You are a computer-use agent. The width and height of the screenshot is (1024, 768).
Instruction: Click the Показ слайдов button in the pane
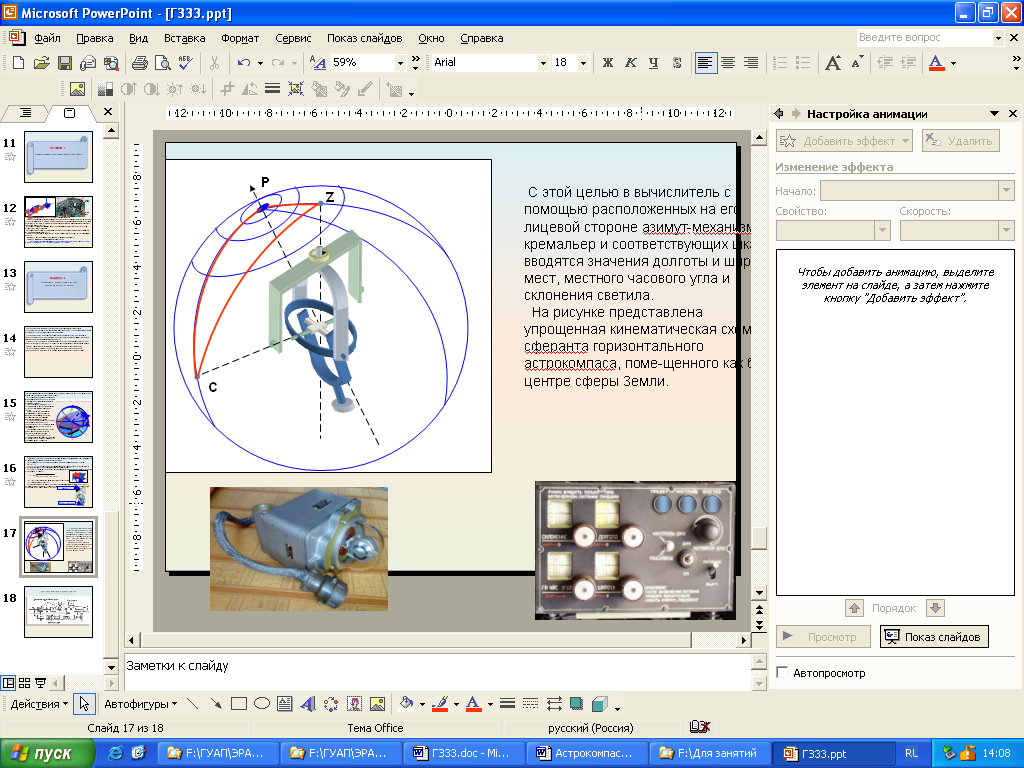(x=934, y=637)
